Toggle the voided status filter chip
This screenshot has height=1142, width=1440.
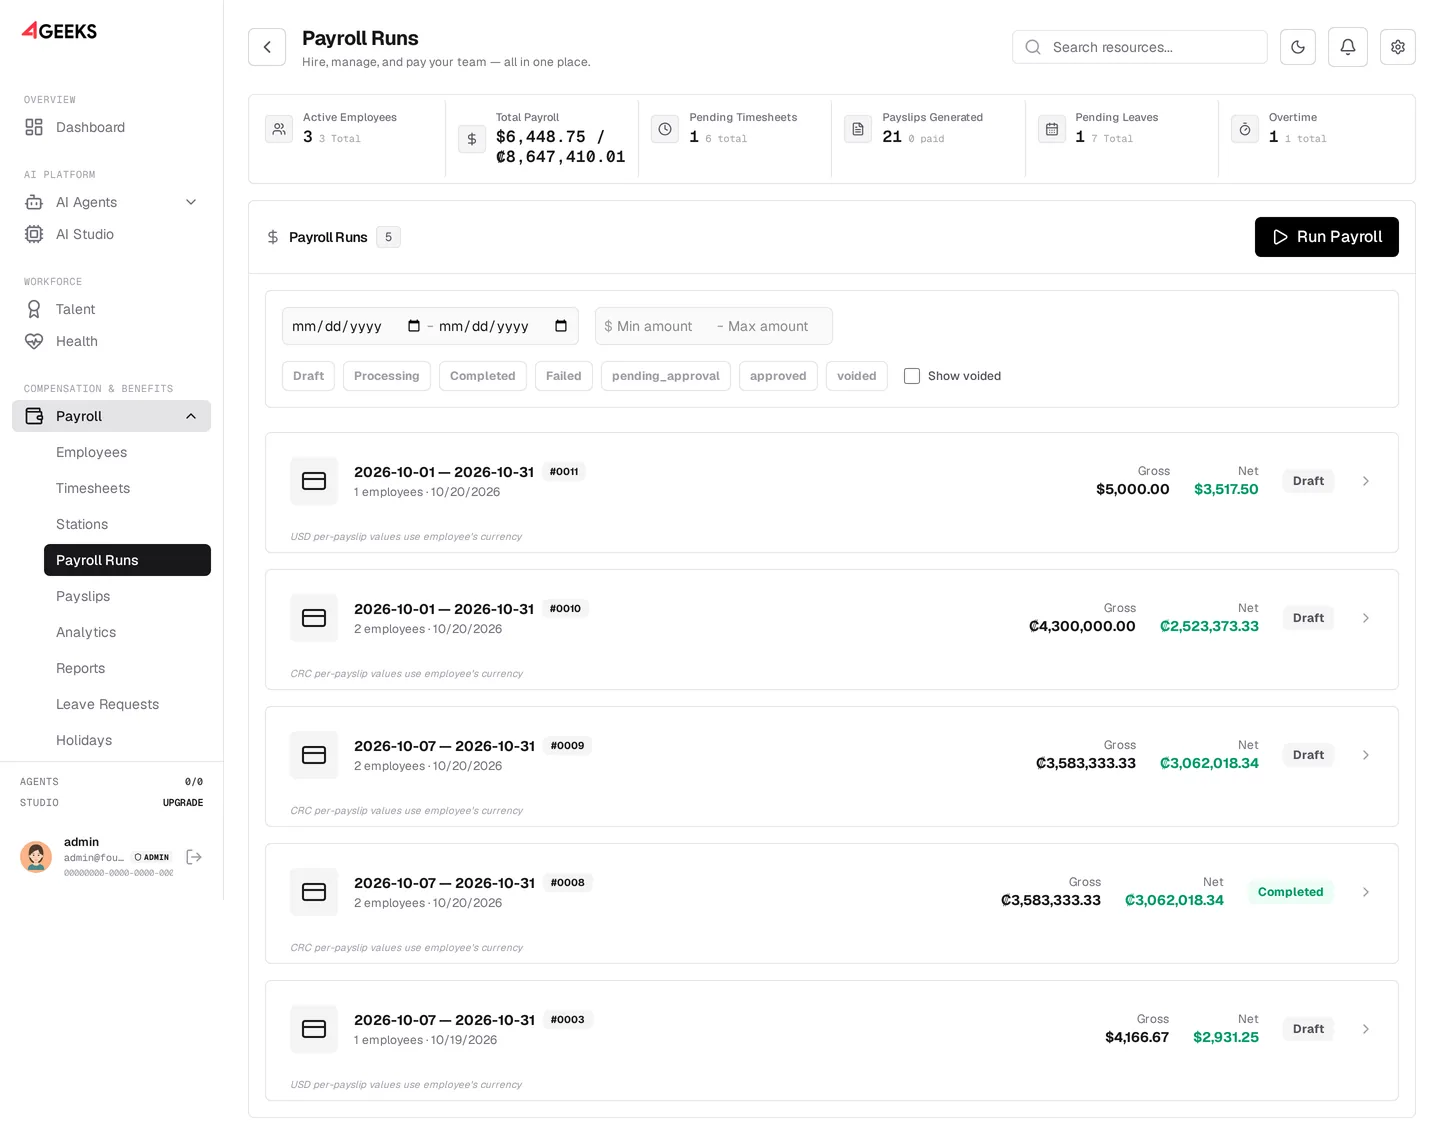(857, 376)
